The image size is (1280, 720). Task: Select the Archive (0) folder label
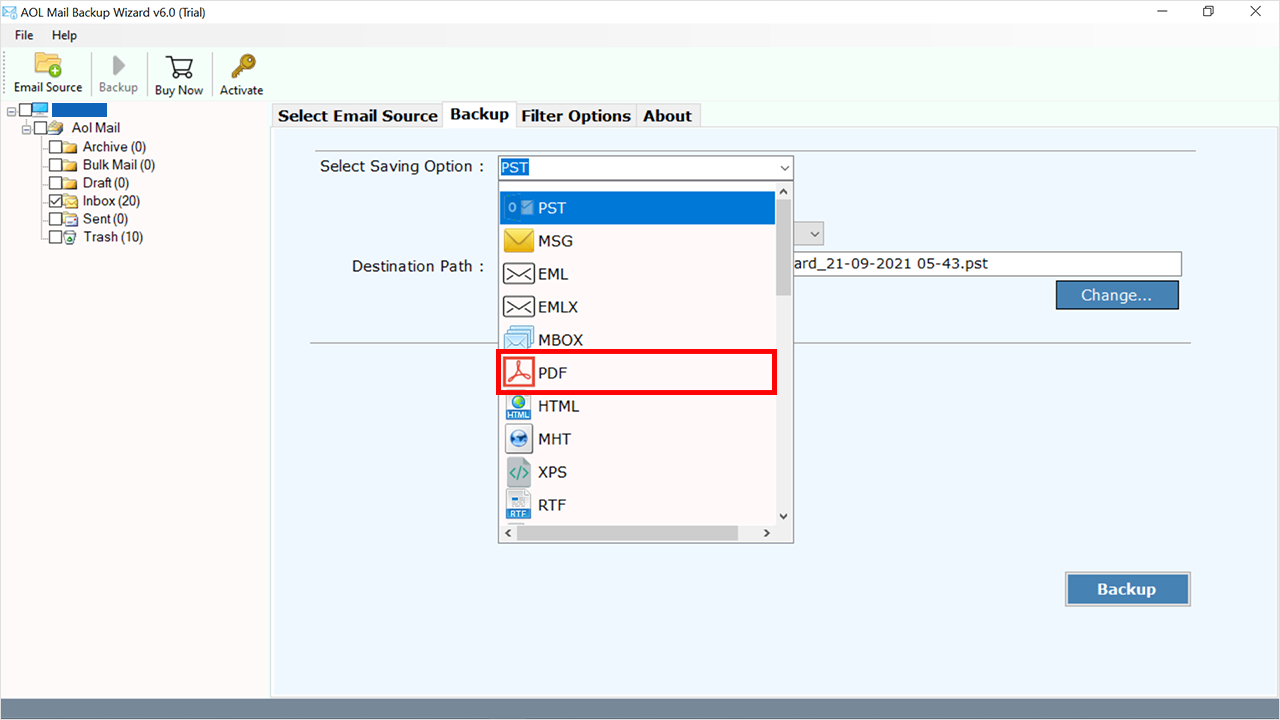pos(114,147)
